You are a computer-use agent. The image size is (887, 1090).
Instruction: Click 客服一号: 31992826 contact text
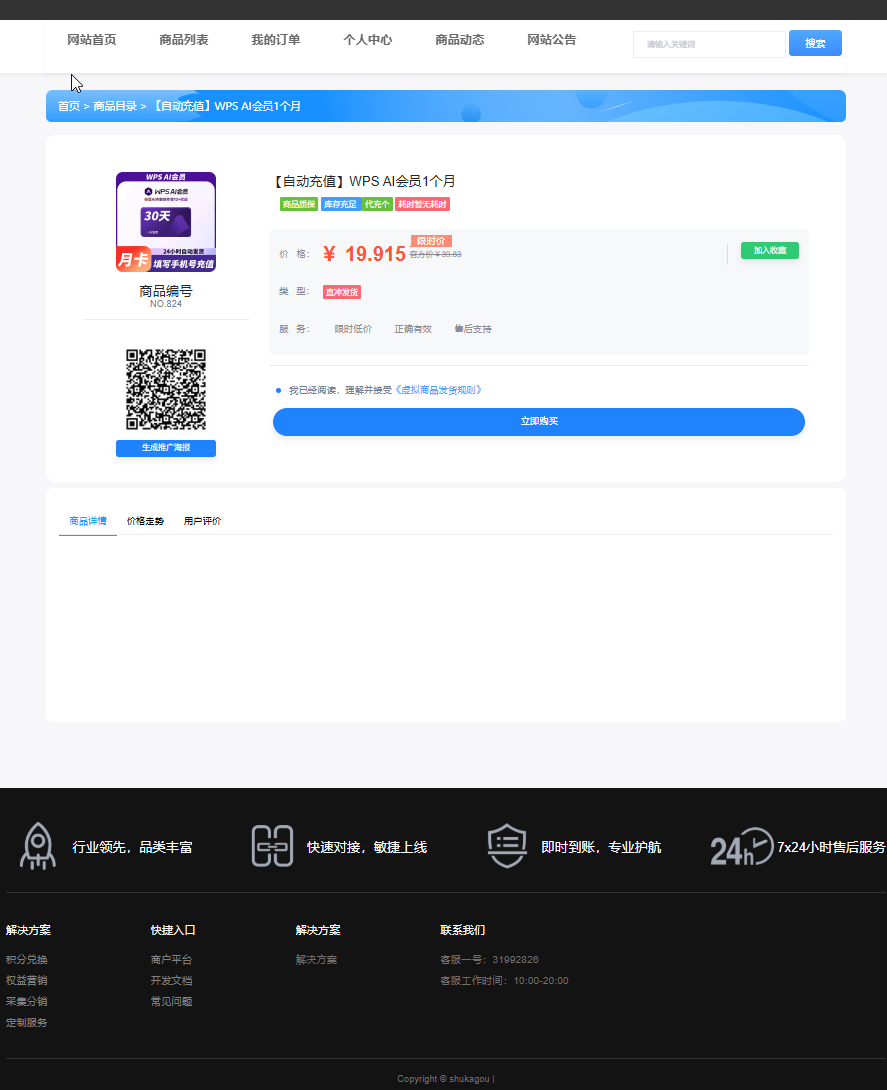click(489, 959)
